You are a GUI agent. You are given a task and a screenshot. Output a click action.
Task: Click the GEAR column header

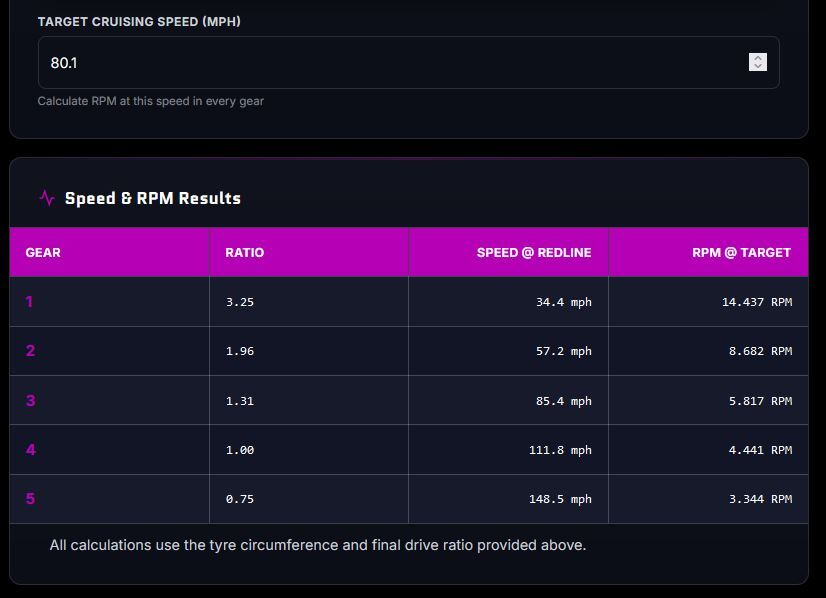[x=43, y=253]
